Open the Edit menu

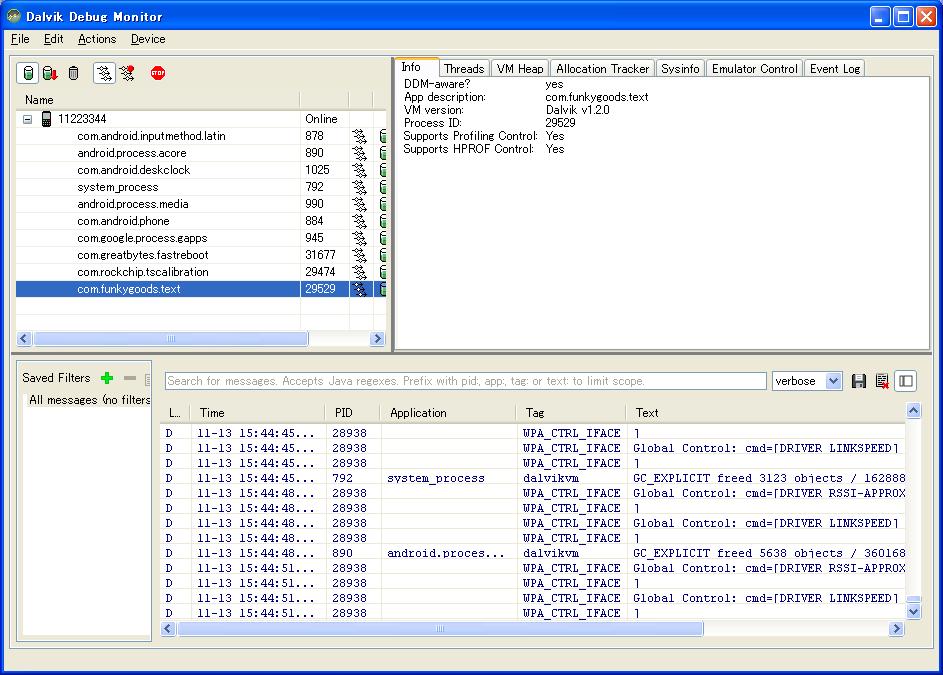click(54, 39)
